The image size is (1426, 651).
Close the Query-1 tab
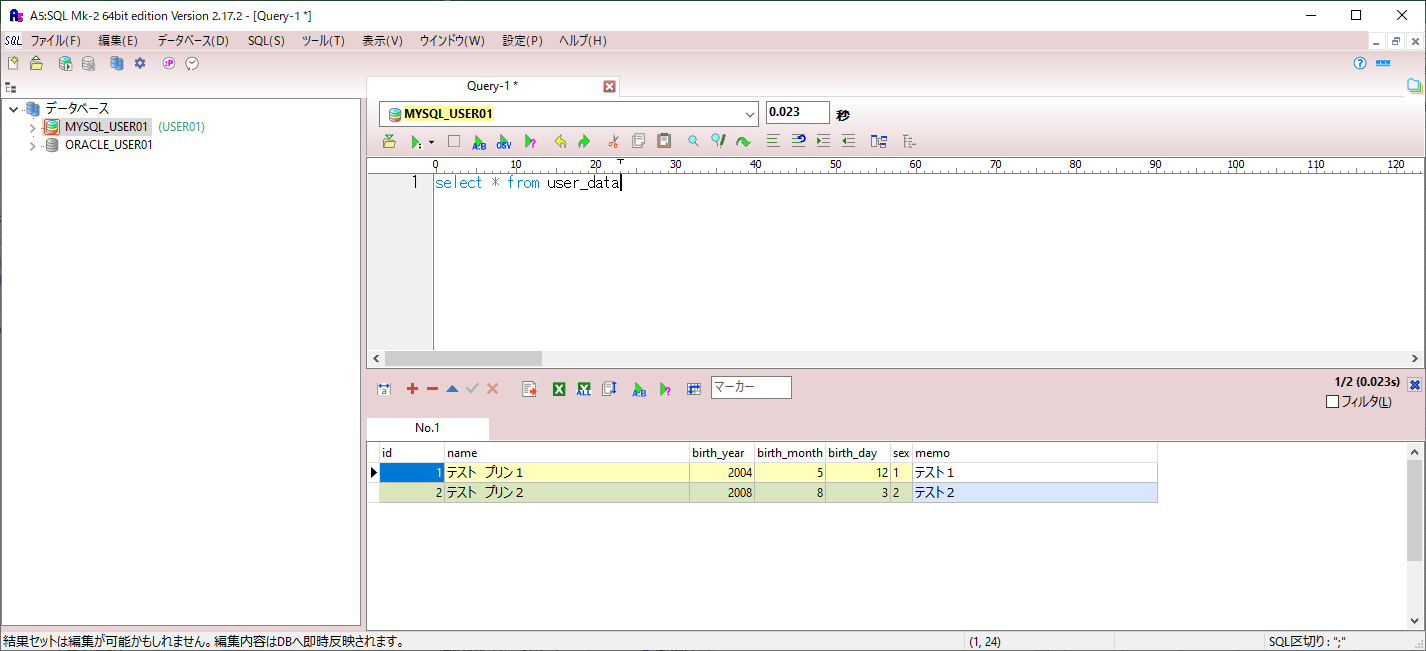[609, 87]
